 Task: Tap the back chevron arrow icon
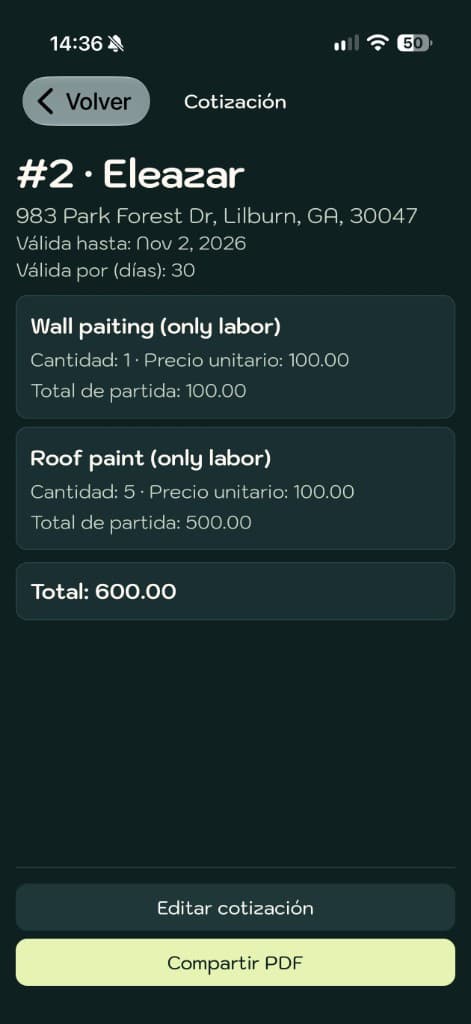[x=45, y=102]
